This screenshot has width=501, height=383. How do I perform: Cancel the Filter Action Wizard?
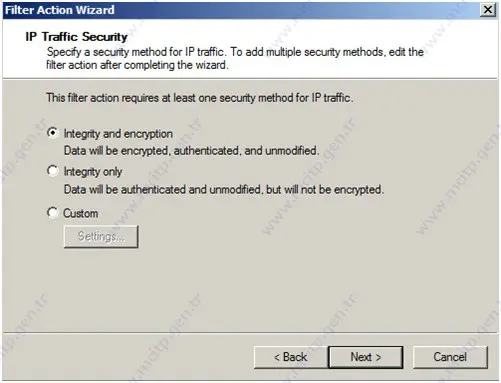coord(450,357)
